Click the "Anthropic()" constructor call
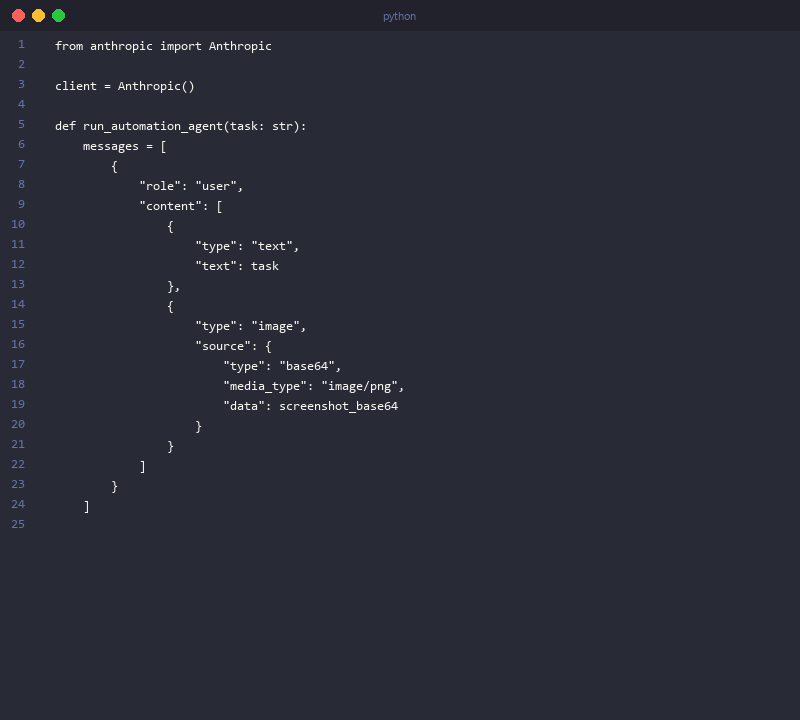Viewport: 800px width, 720px height. (156, 86)
